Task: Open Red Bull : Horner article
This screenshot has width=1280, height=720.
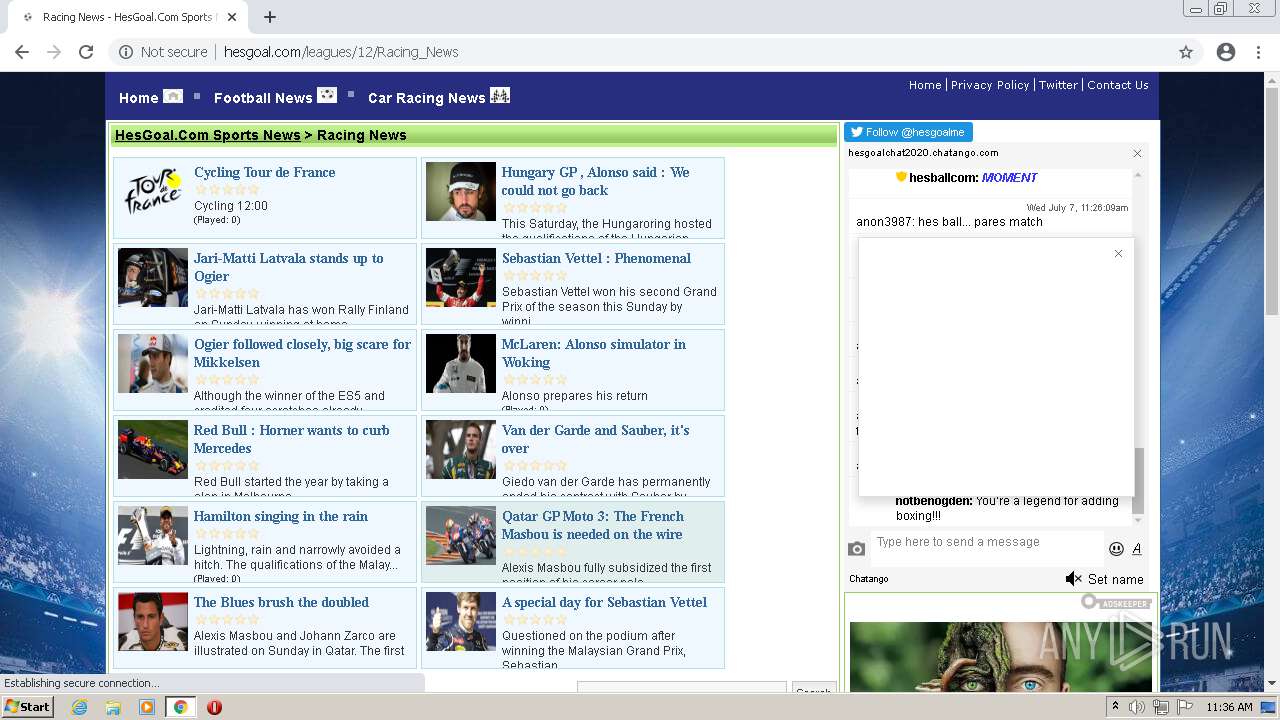Action: pyautogui.click(x=292, y=439)
